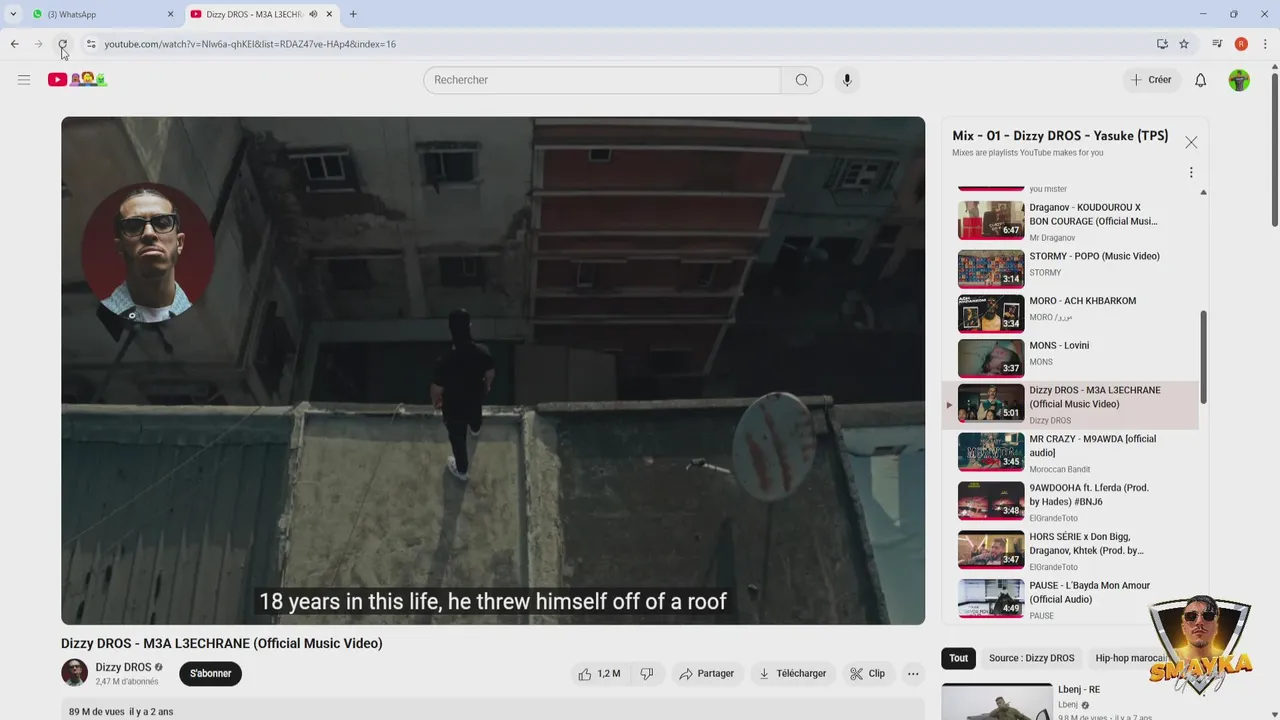Close the WhatsApp browser tab

(x=170, y=14)
